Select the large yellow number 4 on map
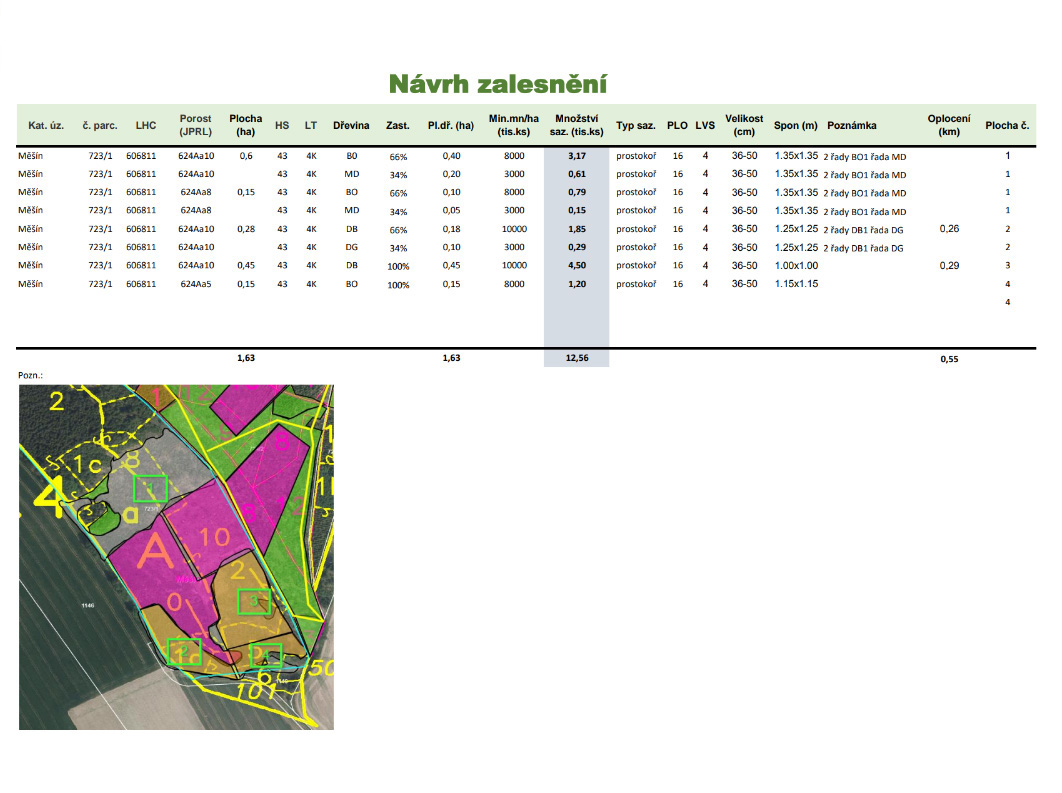 coord(49,498)
